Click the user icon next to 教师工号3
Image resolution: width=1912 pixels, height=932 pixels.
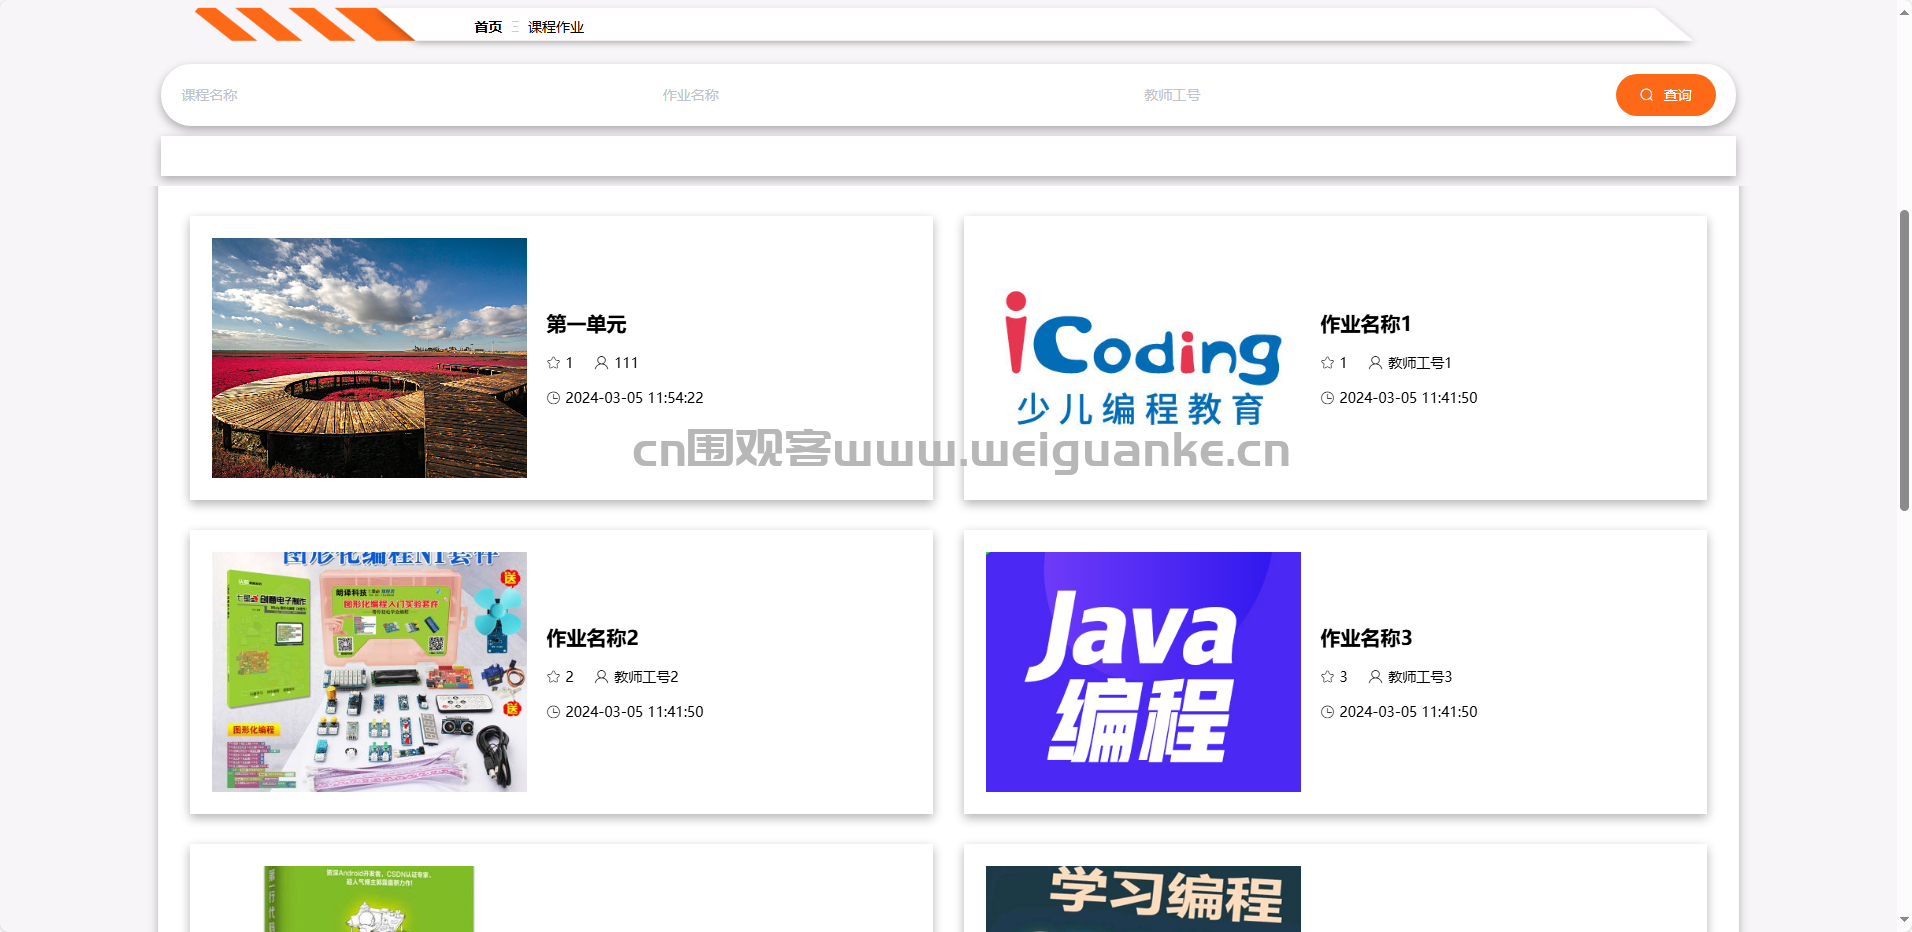(1375, 677)
